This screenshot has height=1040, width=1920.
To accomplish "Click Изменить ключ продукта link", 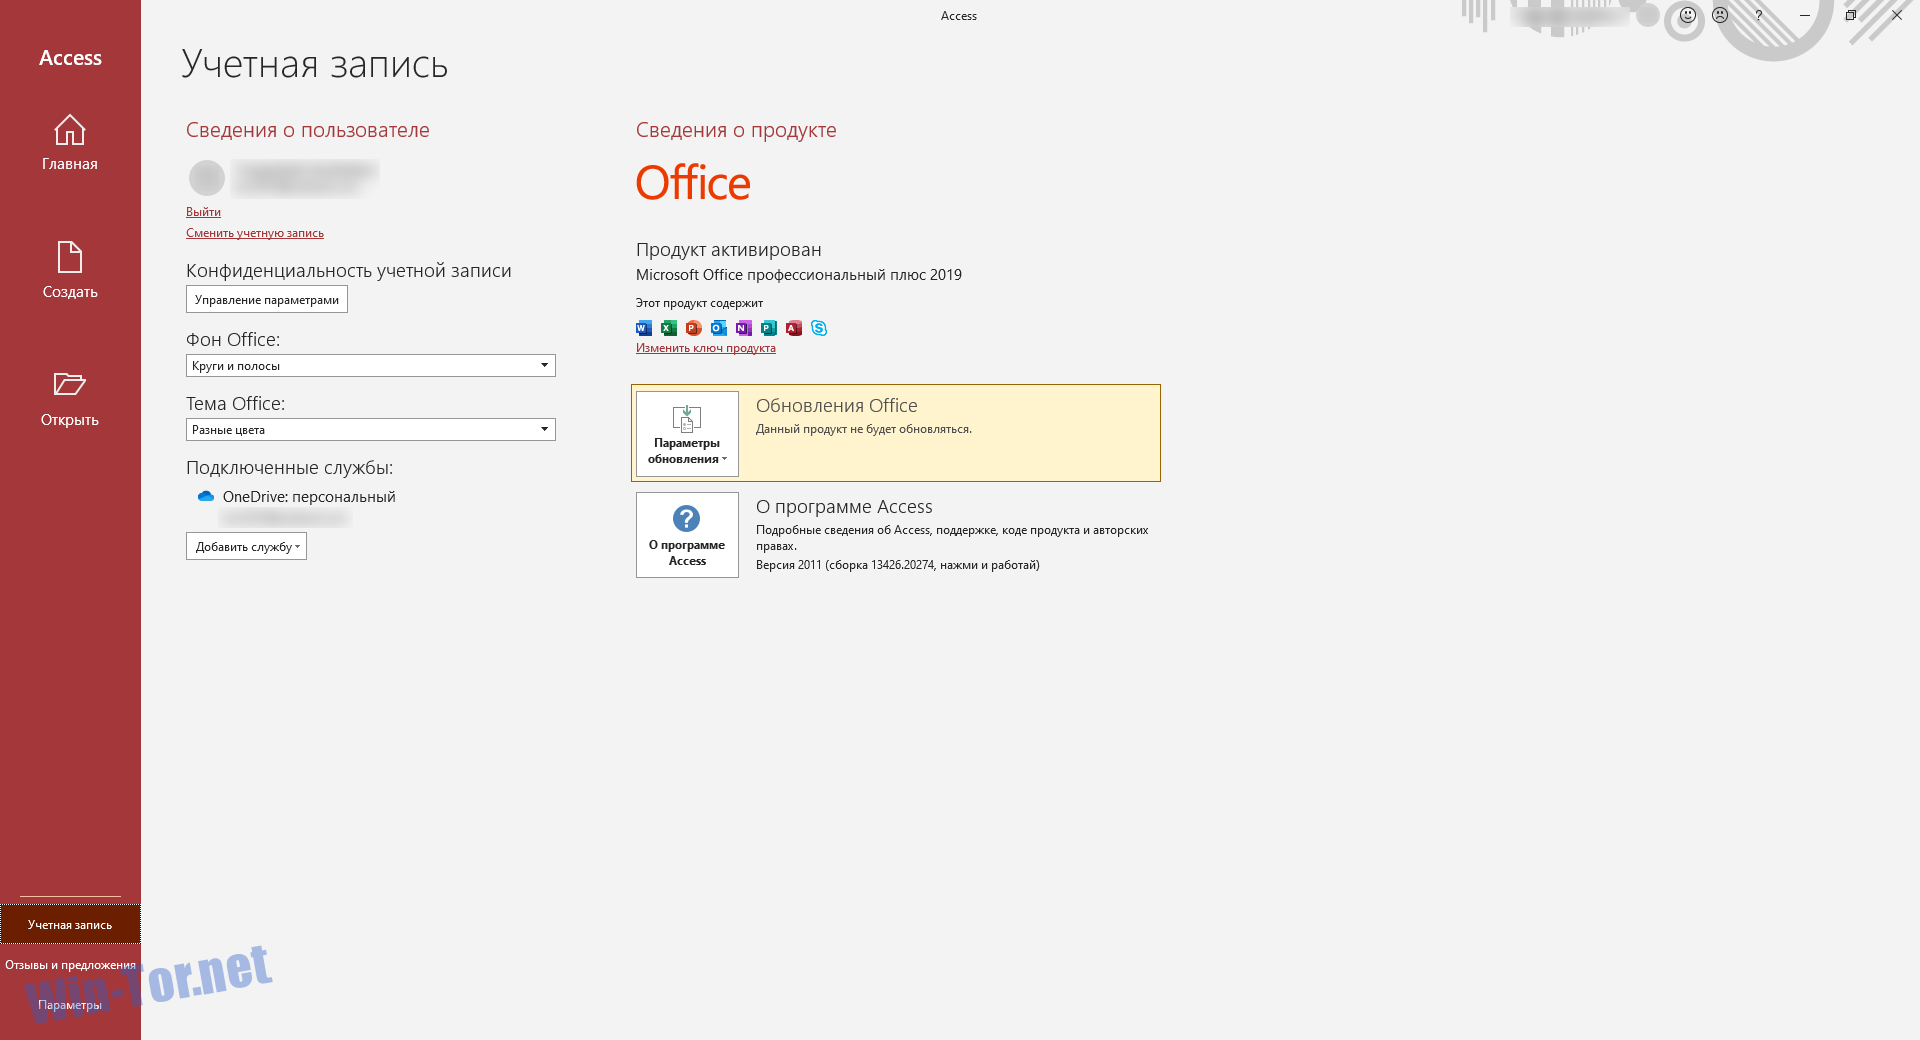I will coord(706,348).
